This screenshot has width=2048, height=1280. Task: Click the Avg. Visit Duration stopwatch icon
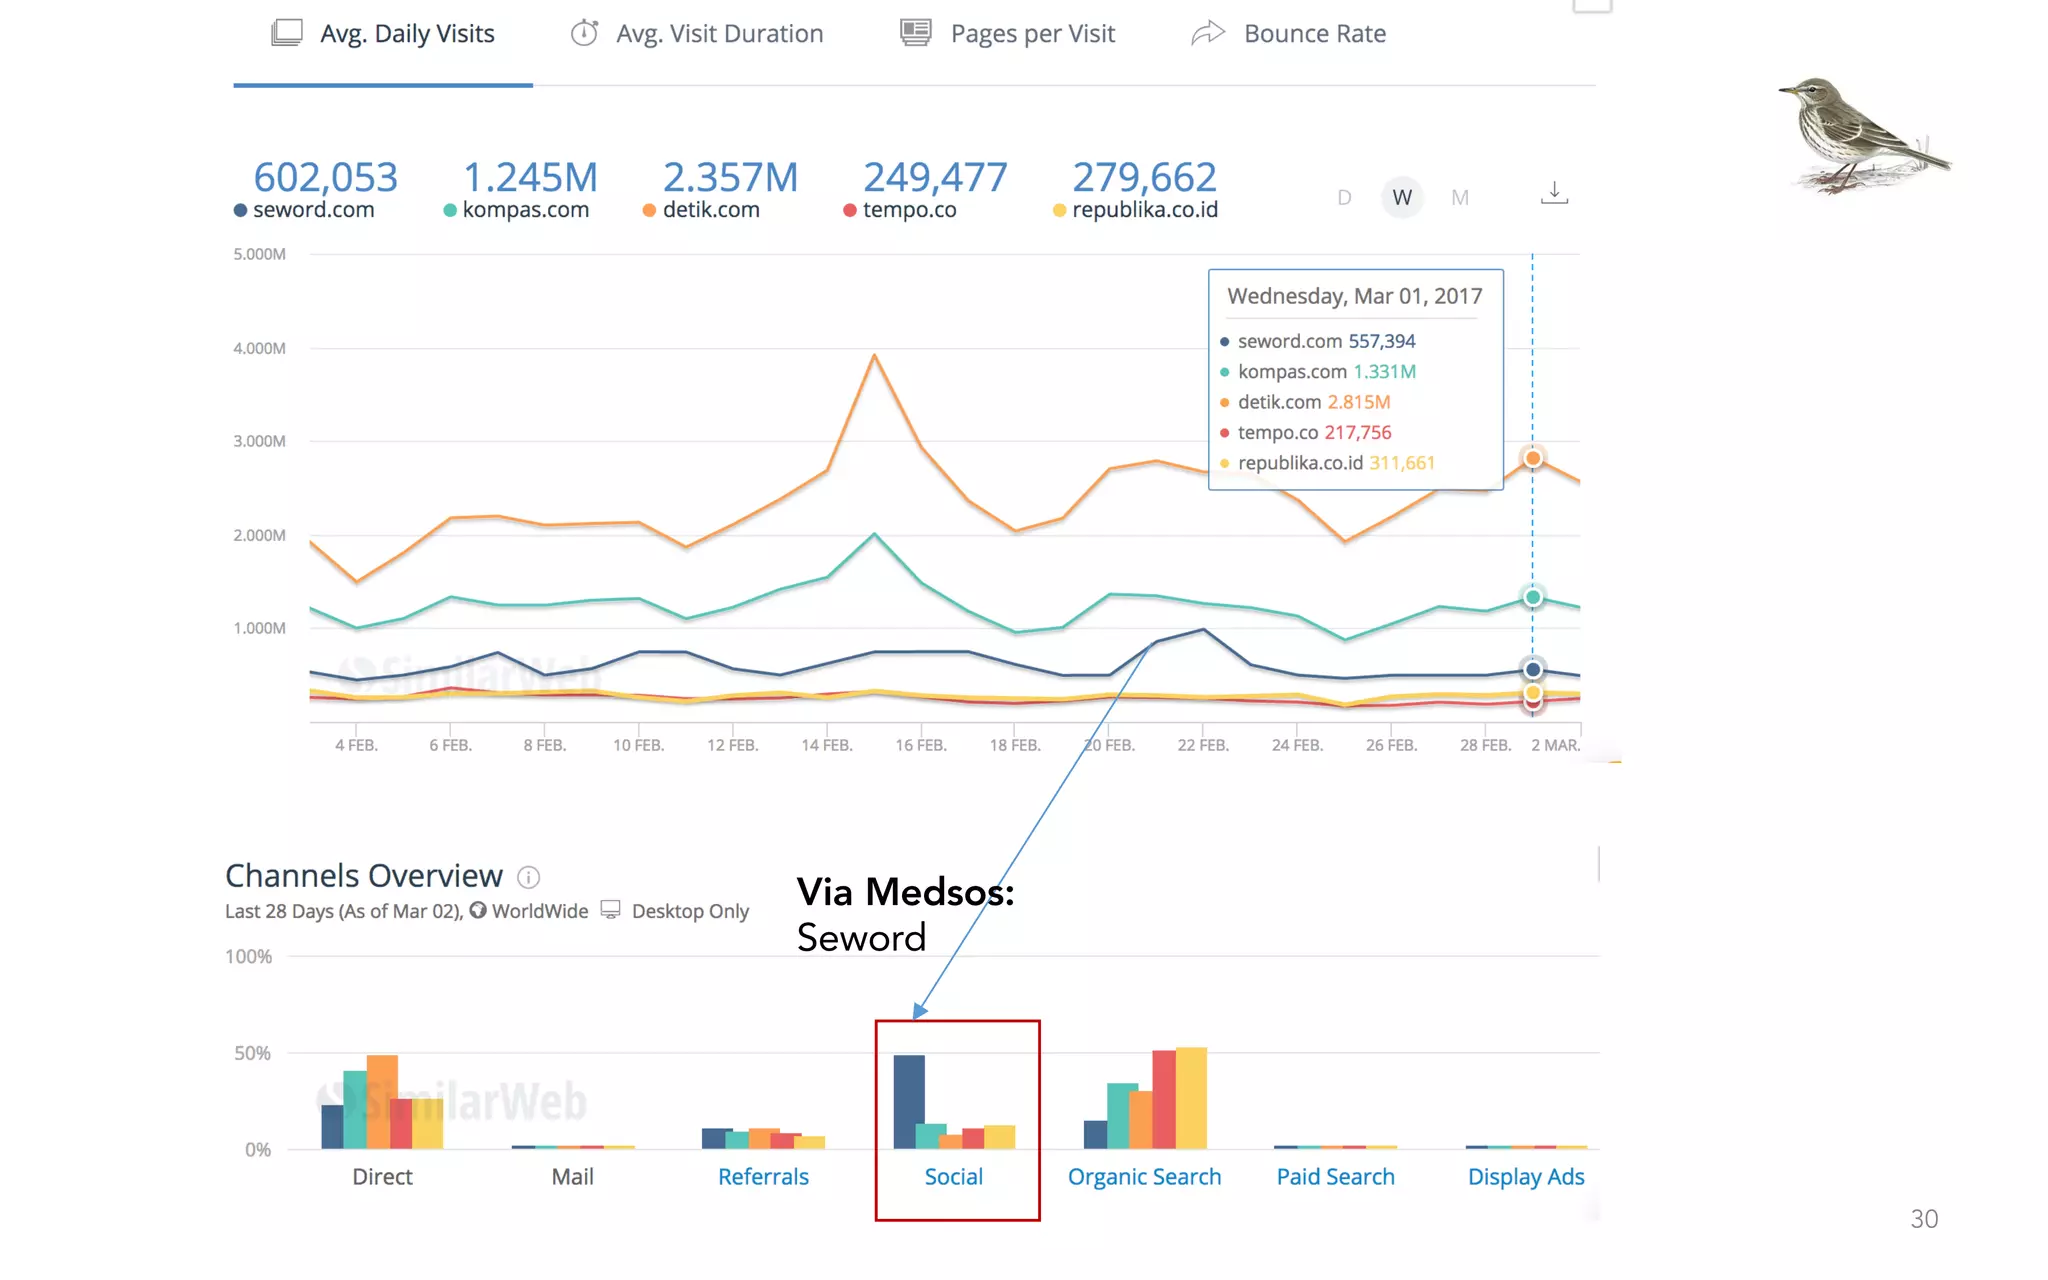point(584,33)
